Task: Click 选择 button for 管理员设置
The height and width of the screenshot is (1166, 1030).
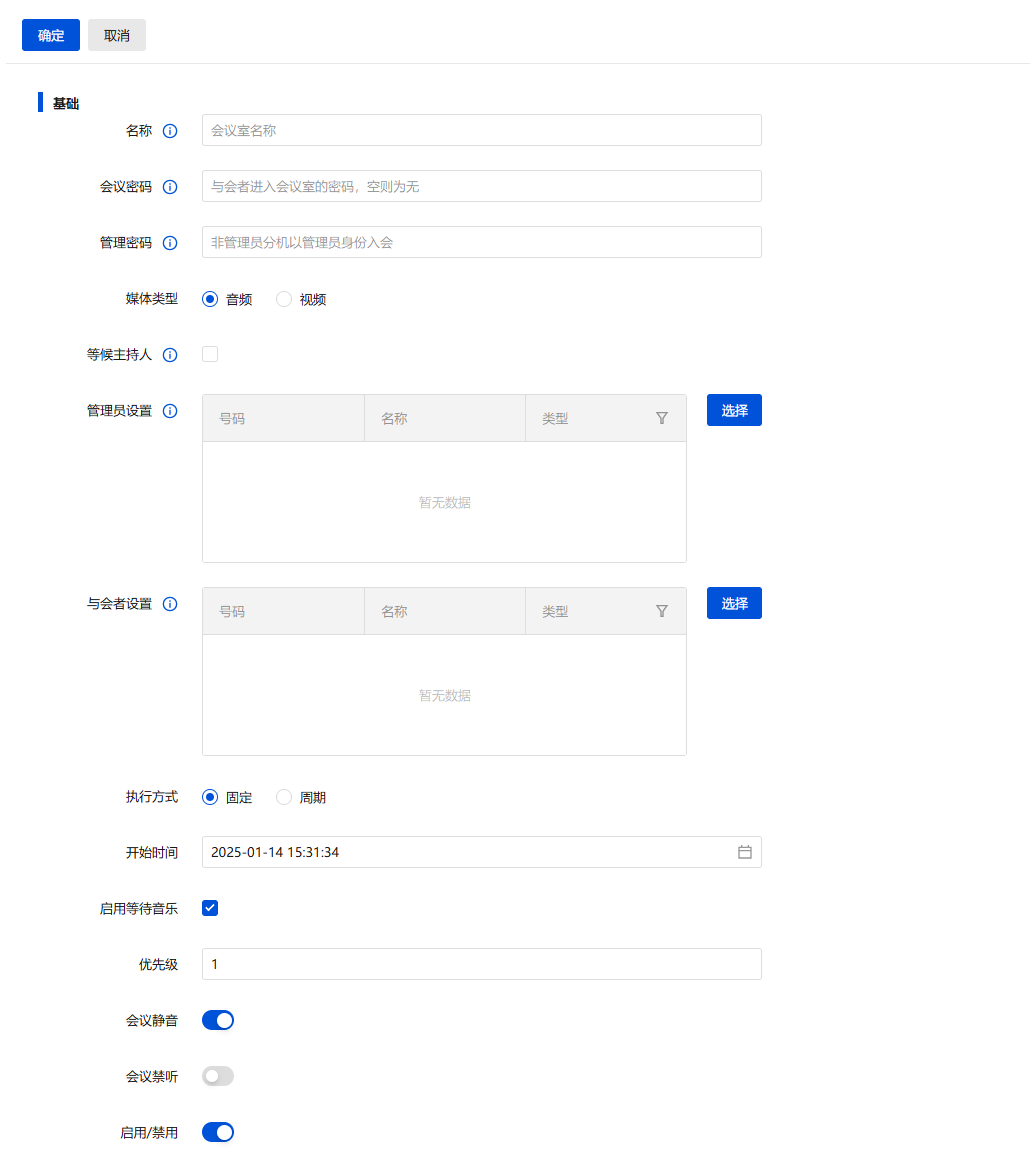Action: [x=734, y=410]
